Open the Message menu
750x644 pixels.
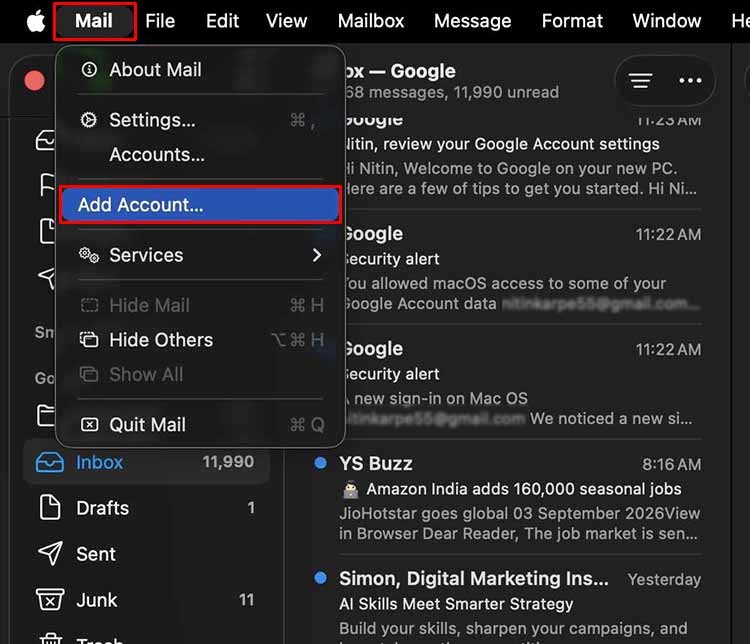click(473, 21)
